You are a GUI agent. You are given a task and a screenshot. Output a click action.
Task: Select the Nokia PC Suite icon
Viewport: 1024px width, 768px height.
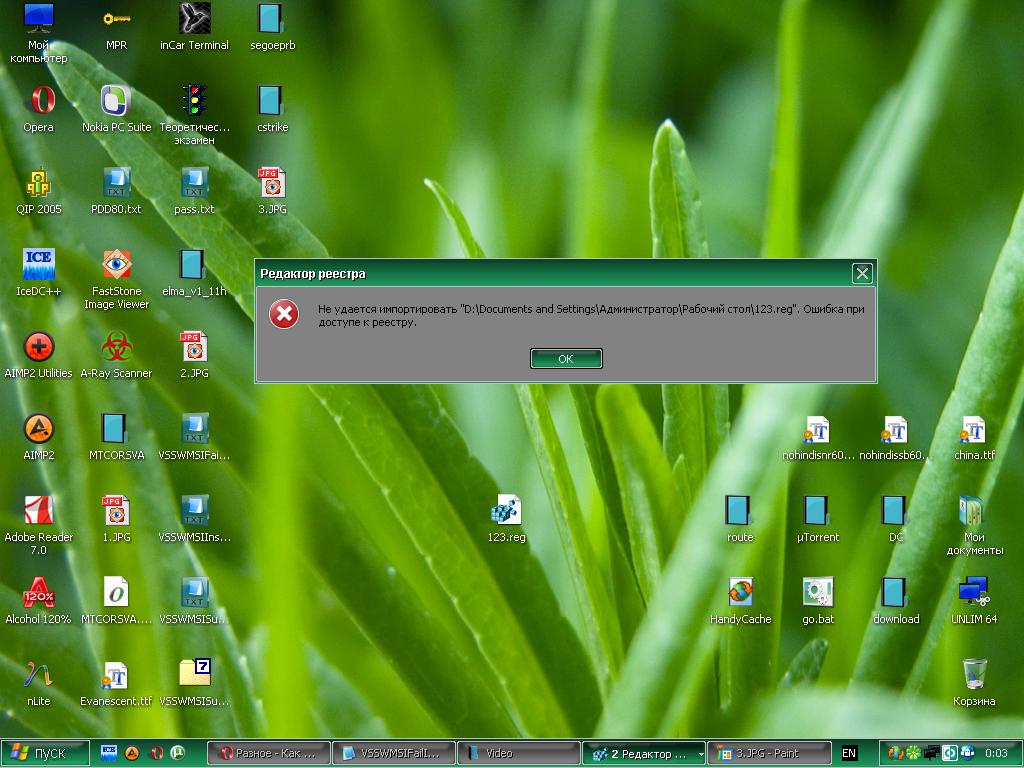tap(116, 108)
